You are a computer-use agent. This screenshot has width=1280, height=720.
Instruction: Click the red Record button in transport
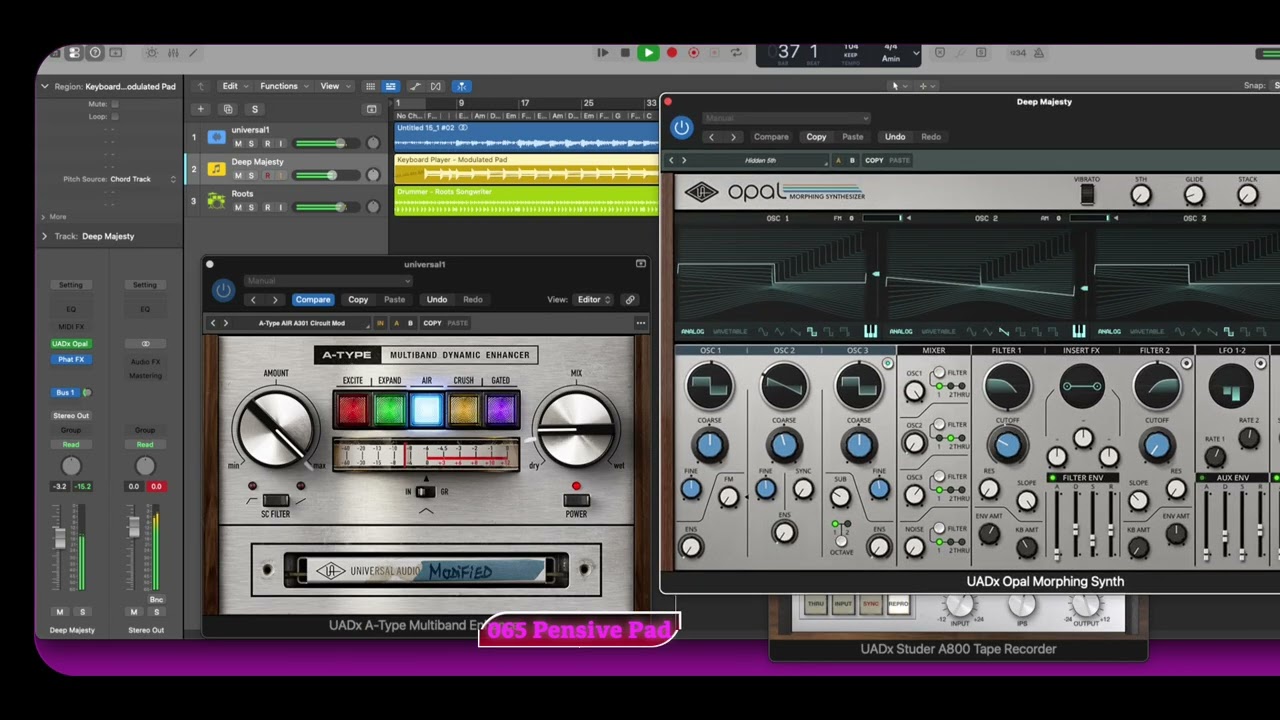tap(671, 53)
